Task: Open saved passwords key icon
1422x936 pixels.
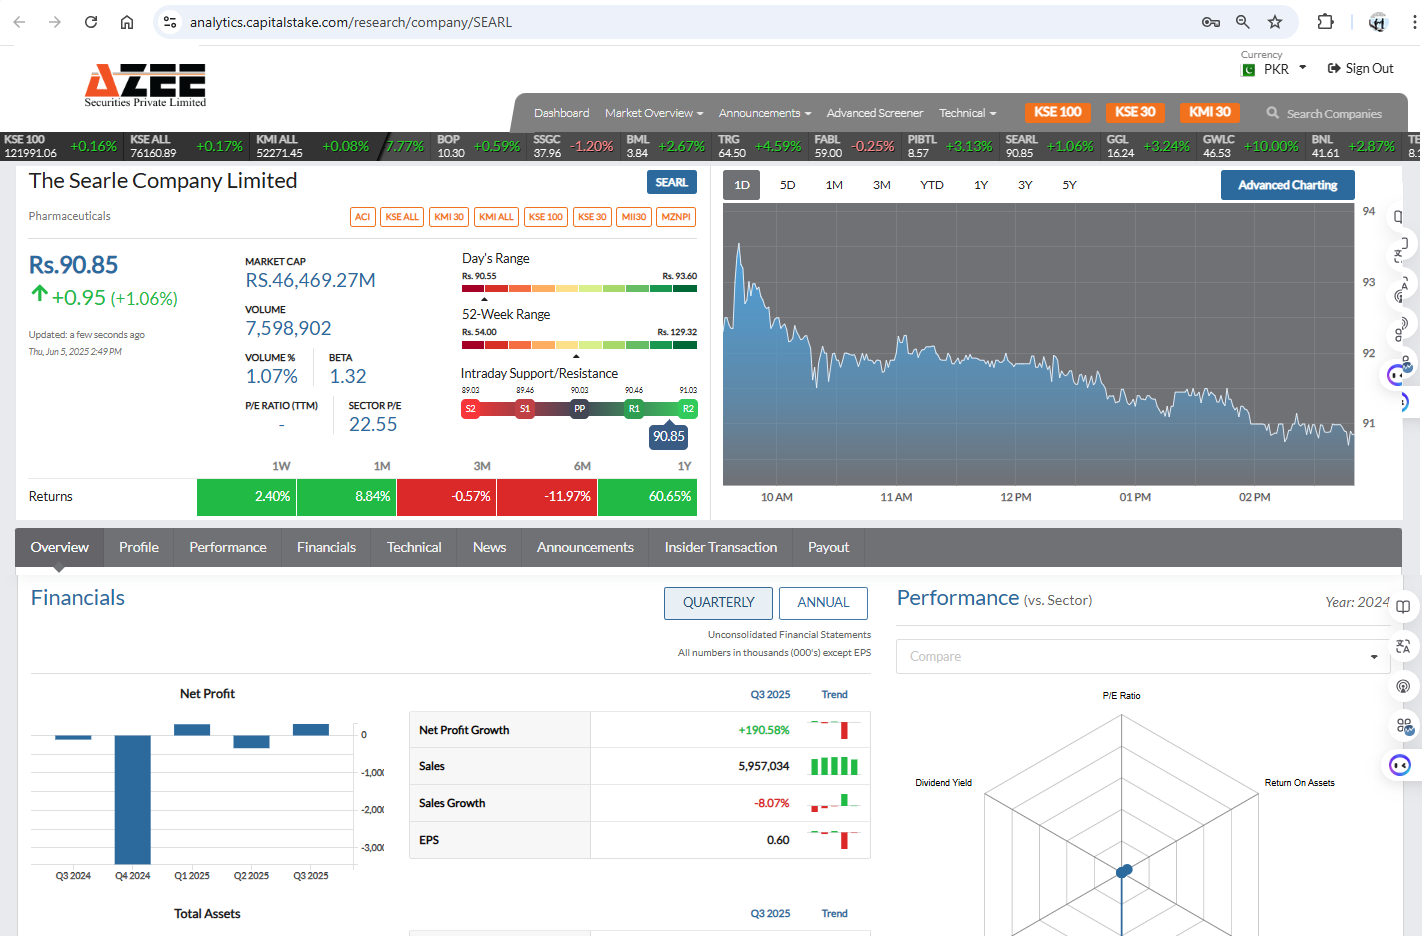Action: tap(1210, 22)
